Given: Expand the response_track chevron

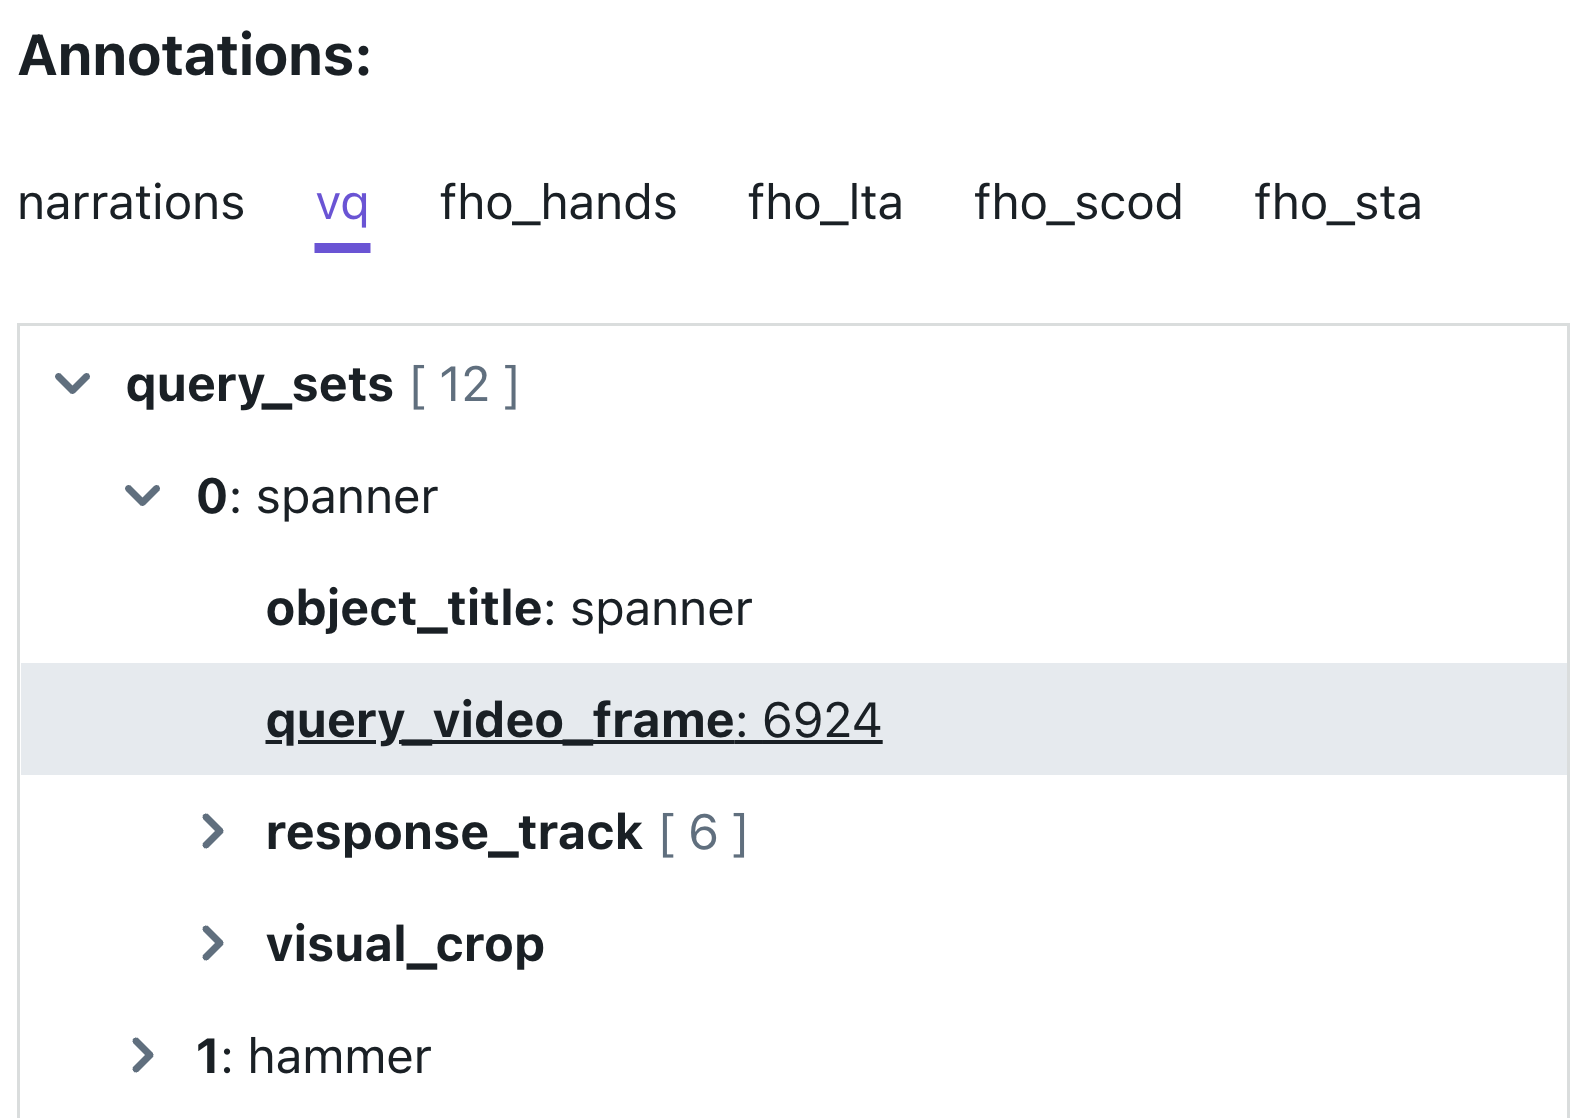Looking at the screenshot, I should [x=212, y=831].
